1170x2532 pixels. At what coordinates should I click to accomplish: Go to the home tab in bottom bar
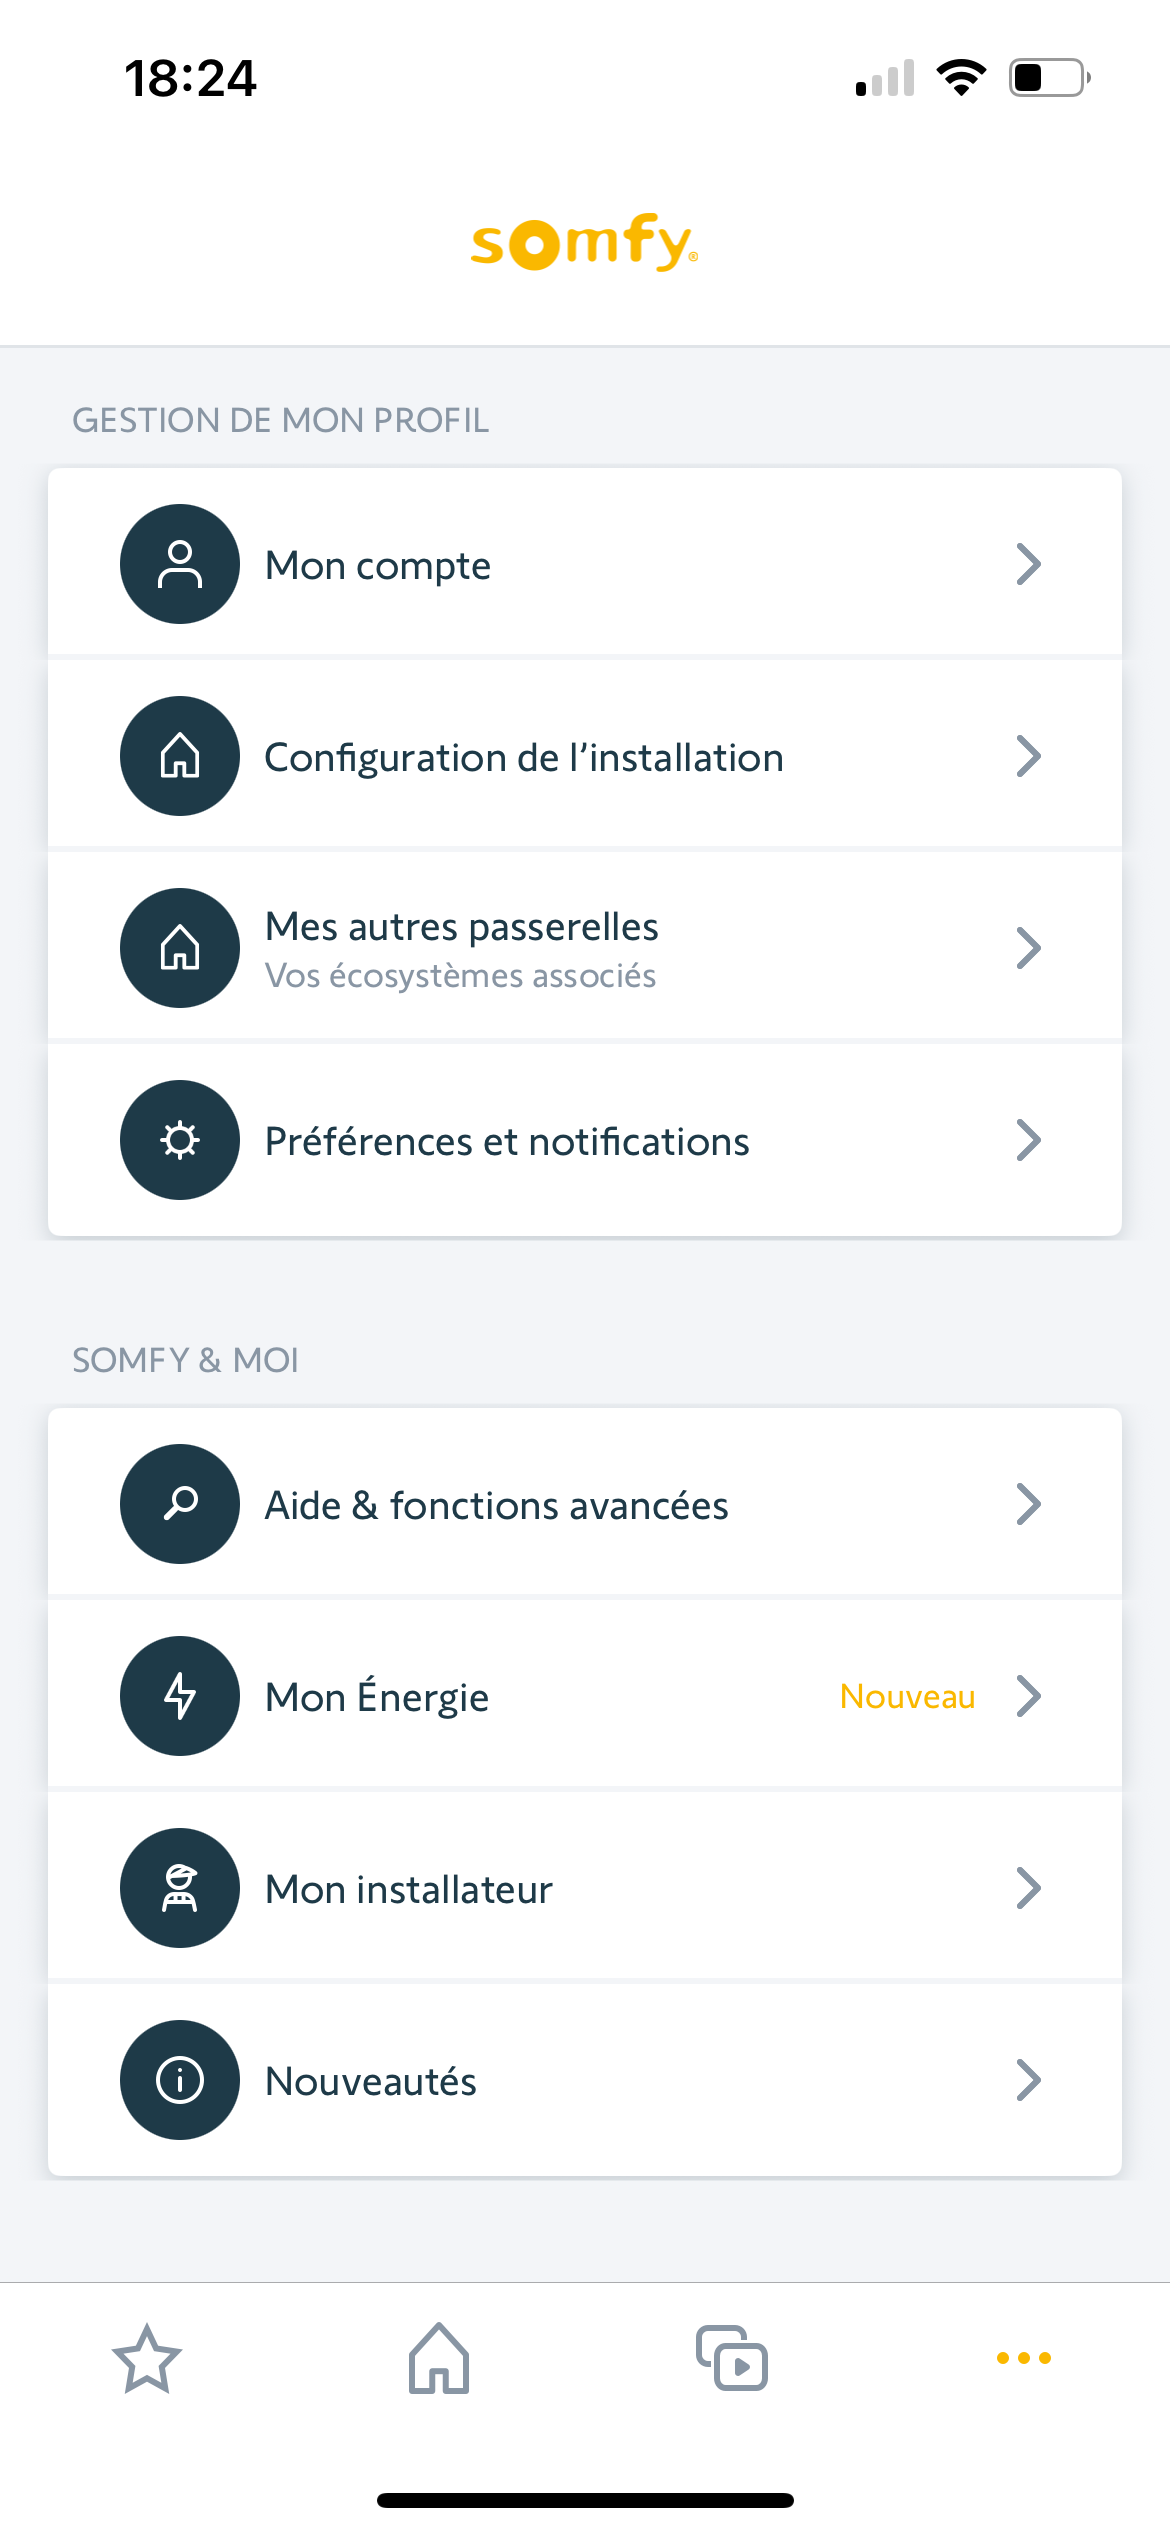(439, 2359)
